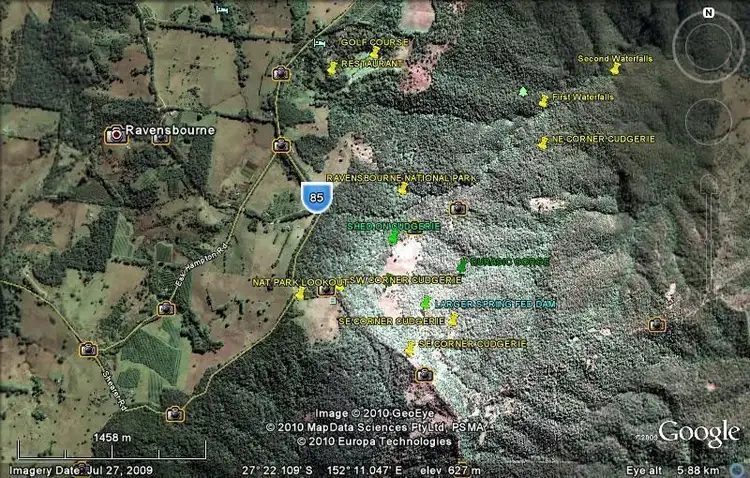This screenshot has height=478, width=750.
Task: Click the blue route 85 highway shield
Action: tap(317, 198)
